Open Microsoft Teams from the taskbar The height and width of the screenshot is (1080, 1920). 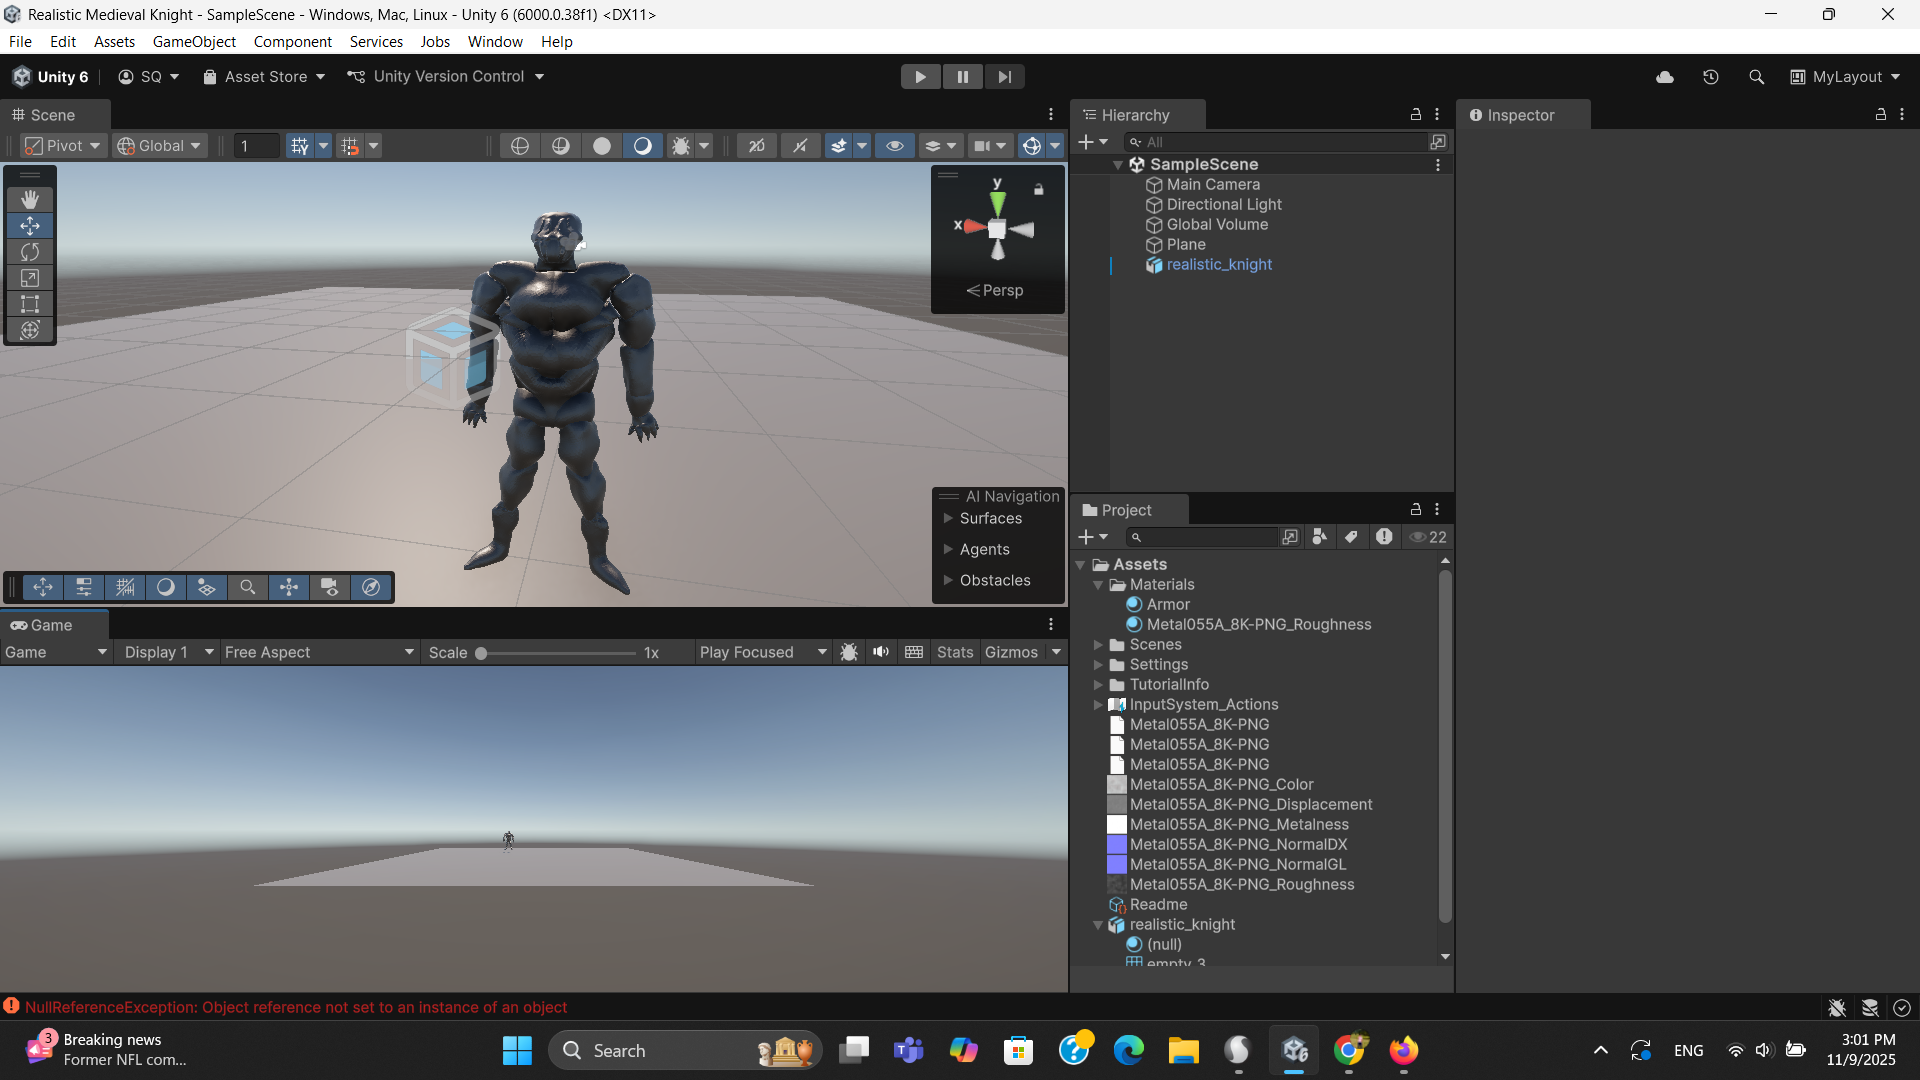(909, 1050)
